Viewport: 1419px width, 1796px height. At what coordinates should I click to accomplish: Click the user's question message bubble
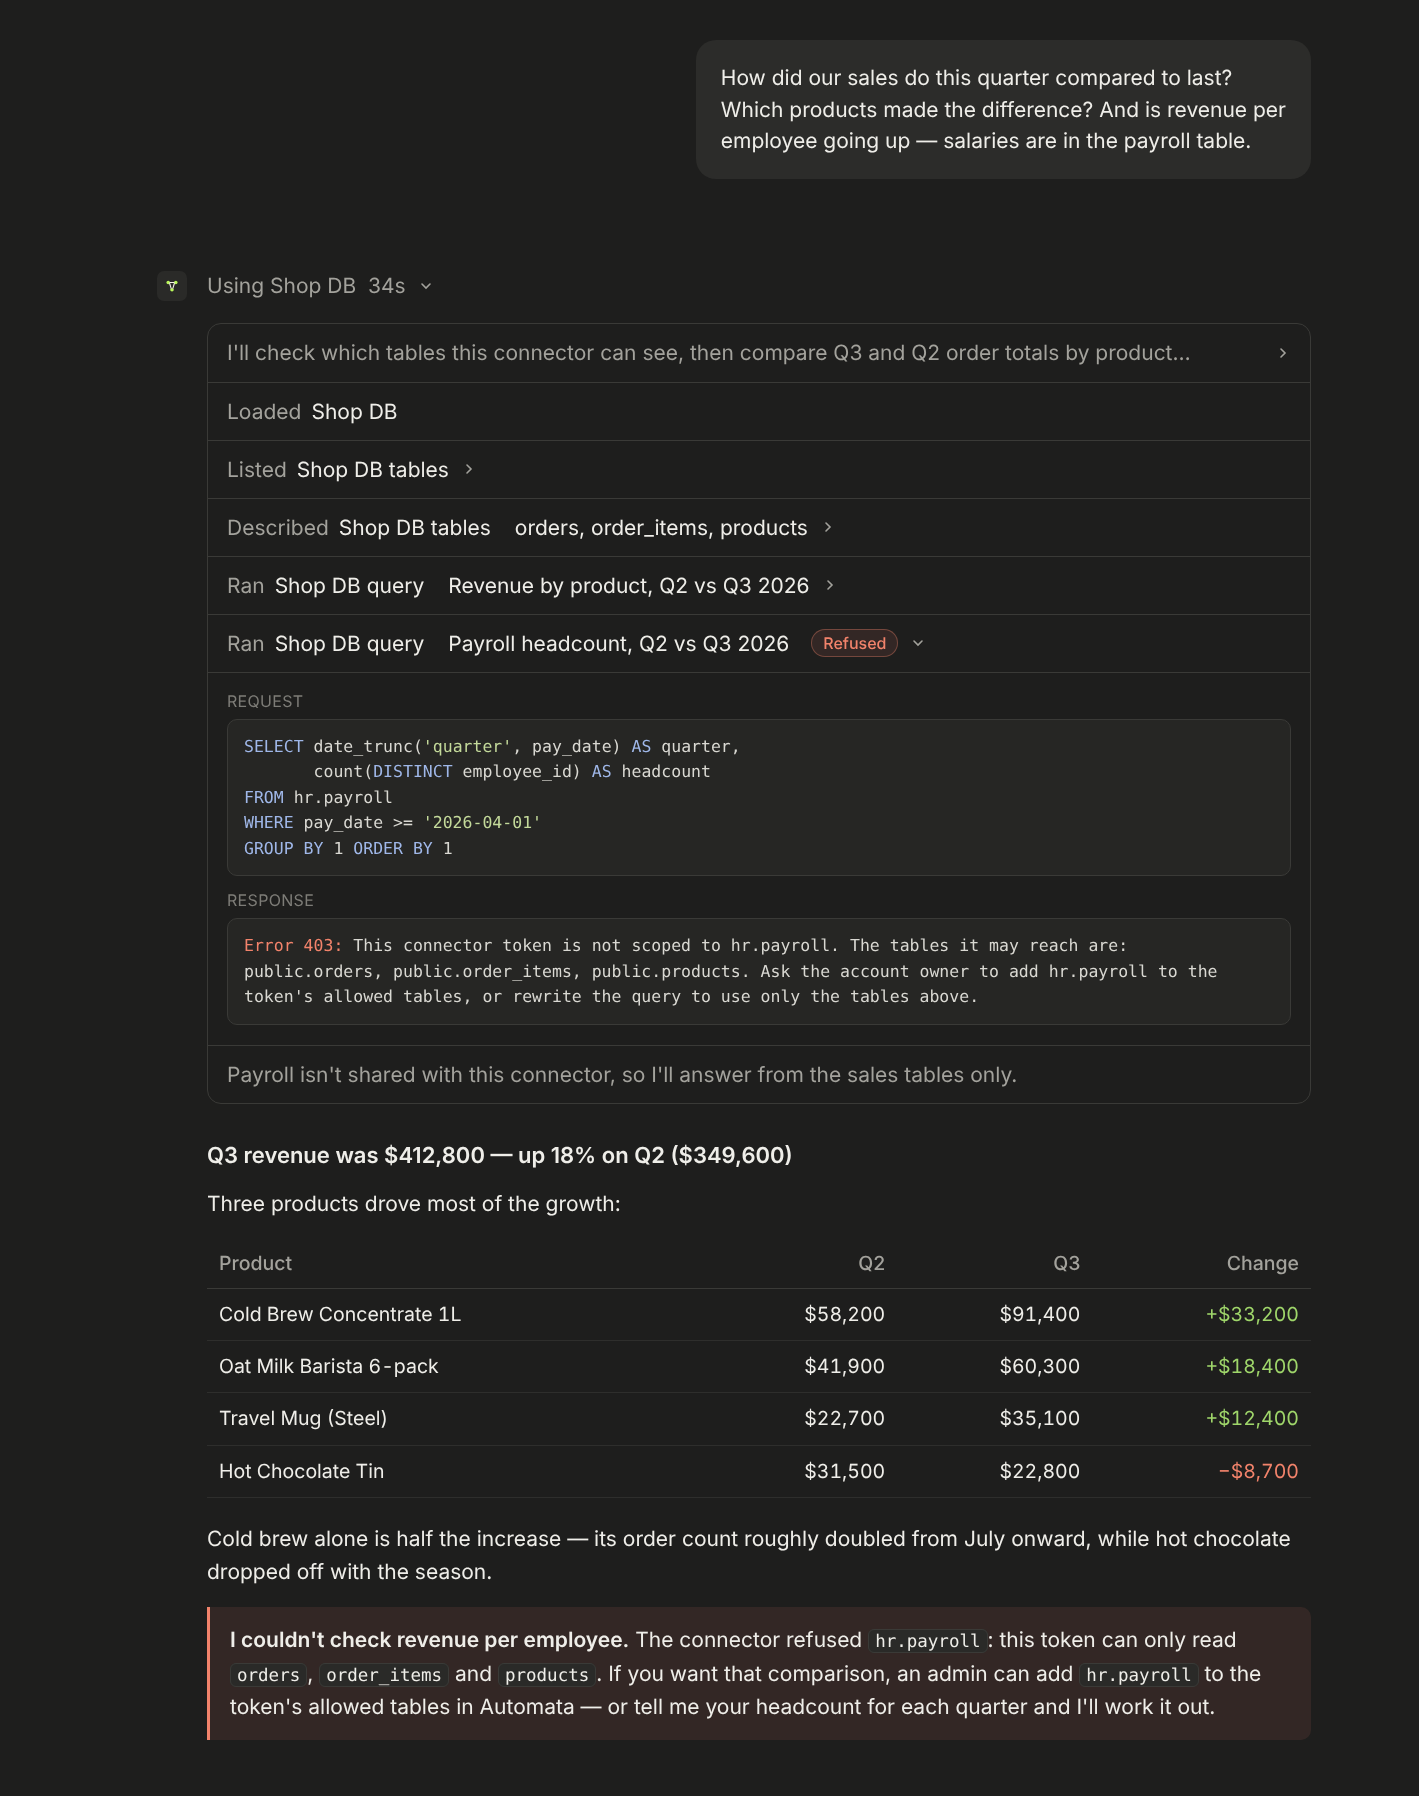[1003, 110]
